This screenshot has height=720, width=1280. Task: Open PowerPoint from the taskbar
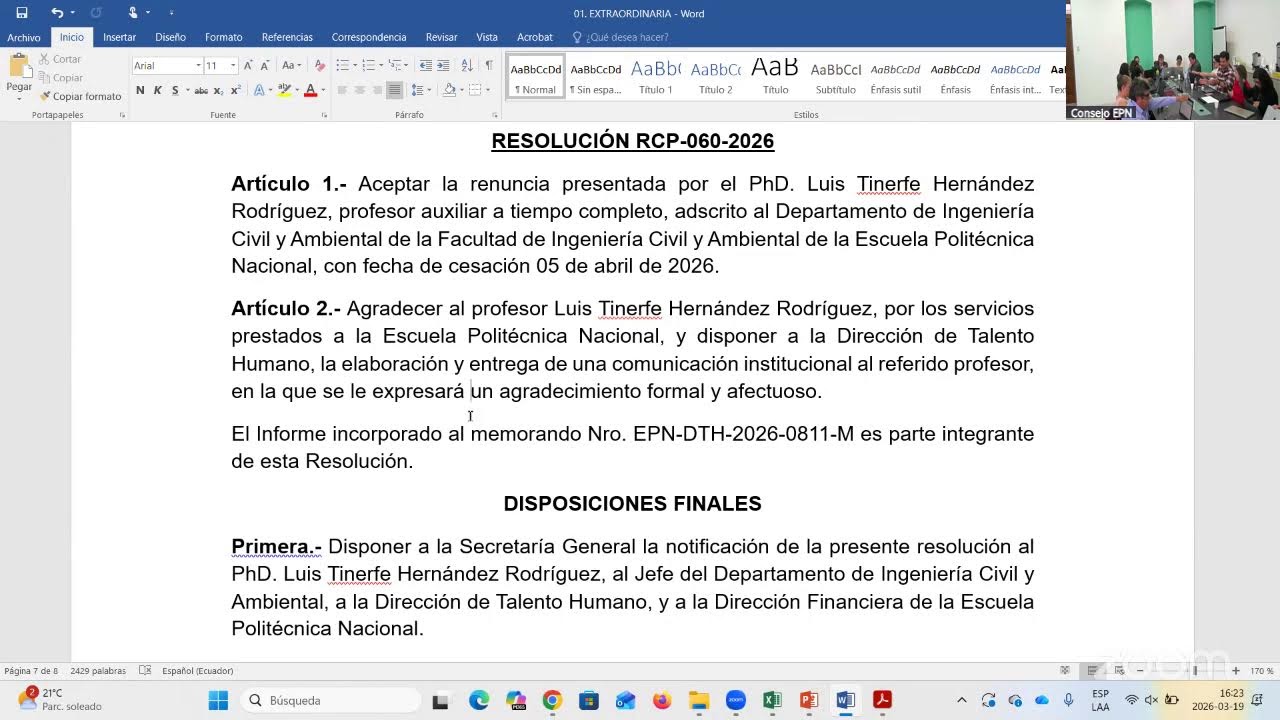809,700
